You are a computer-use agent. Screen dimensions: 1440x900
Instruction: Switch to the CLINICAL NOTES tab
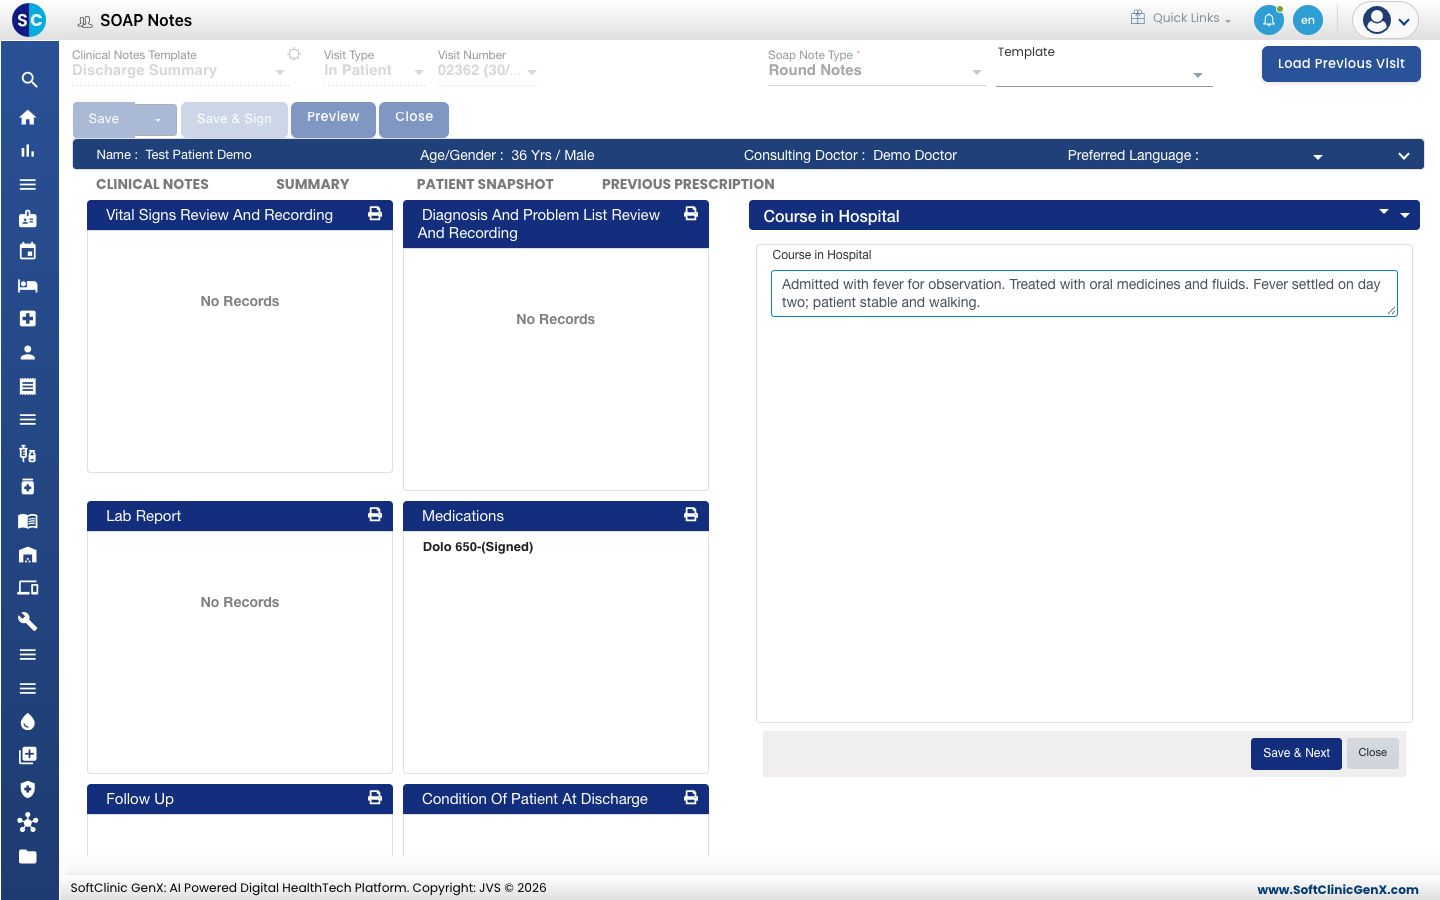[152, 184]
